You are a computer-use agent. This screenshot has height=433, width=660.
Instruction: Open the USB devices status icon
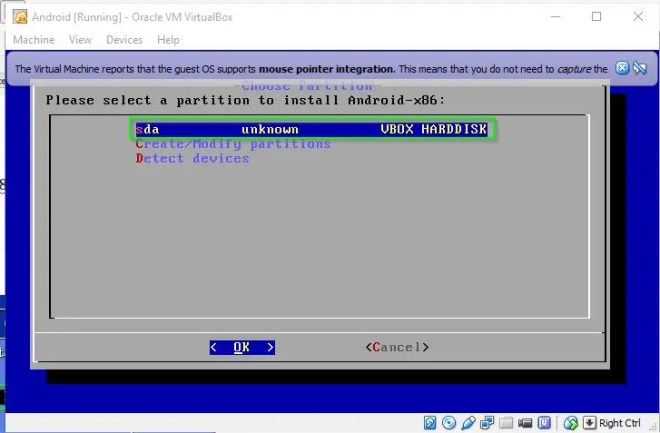(x=468, y=422)
